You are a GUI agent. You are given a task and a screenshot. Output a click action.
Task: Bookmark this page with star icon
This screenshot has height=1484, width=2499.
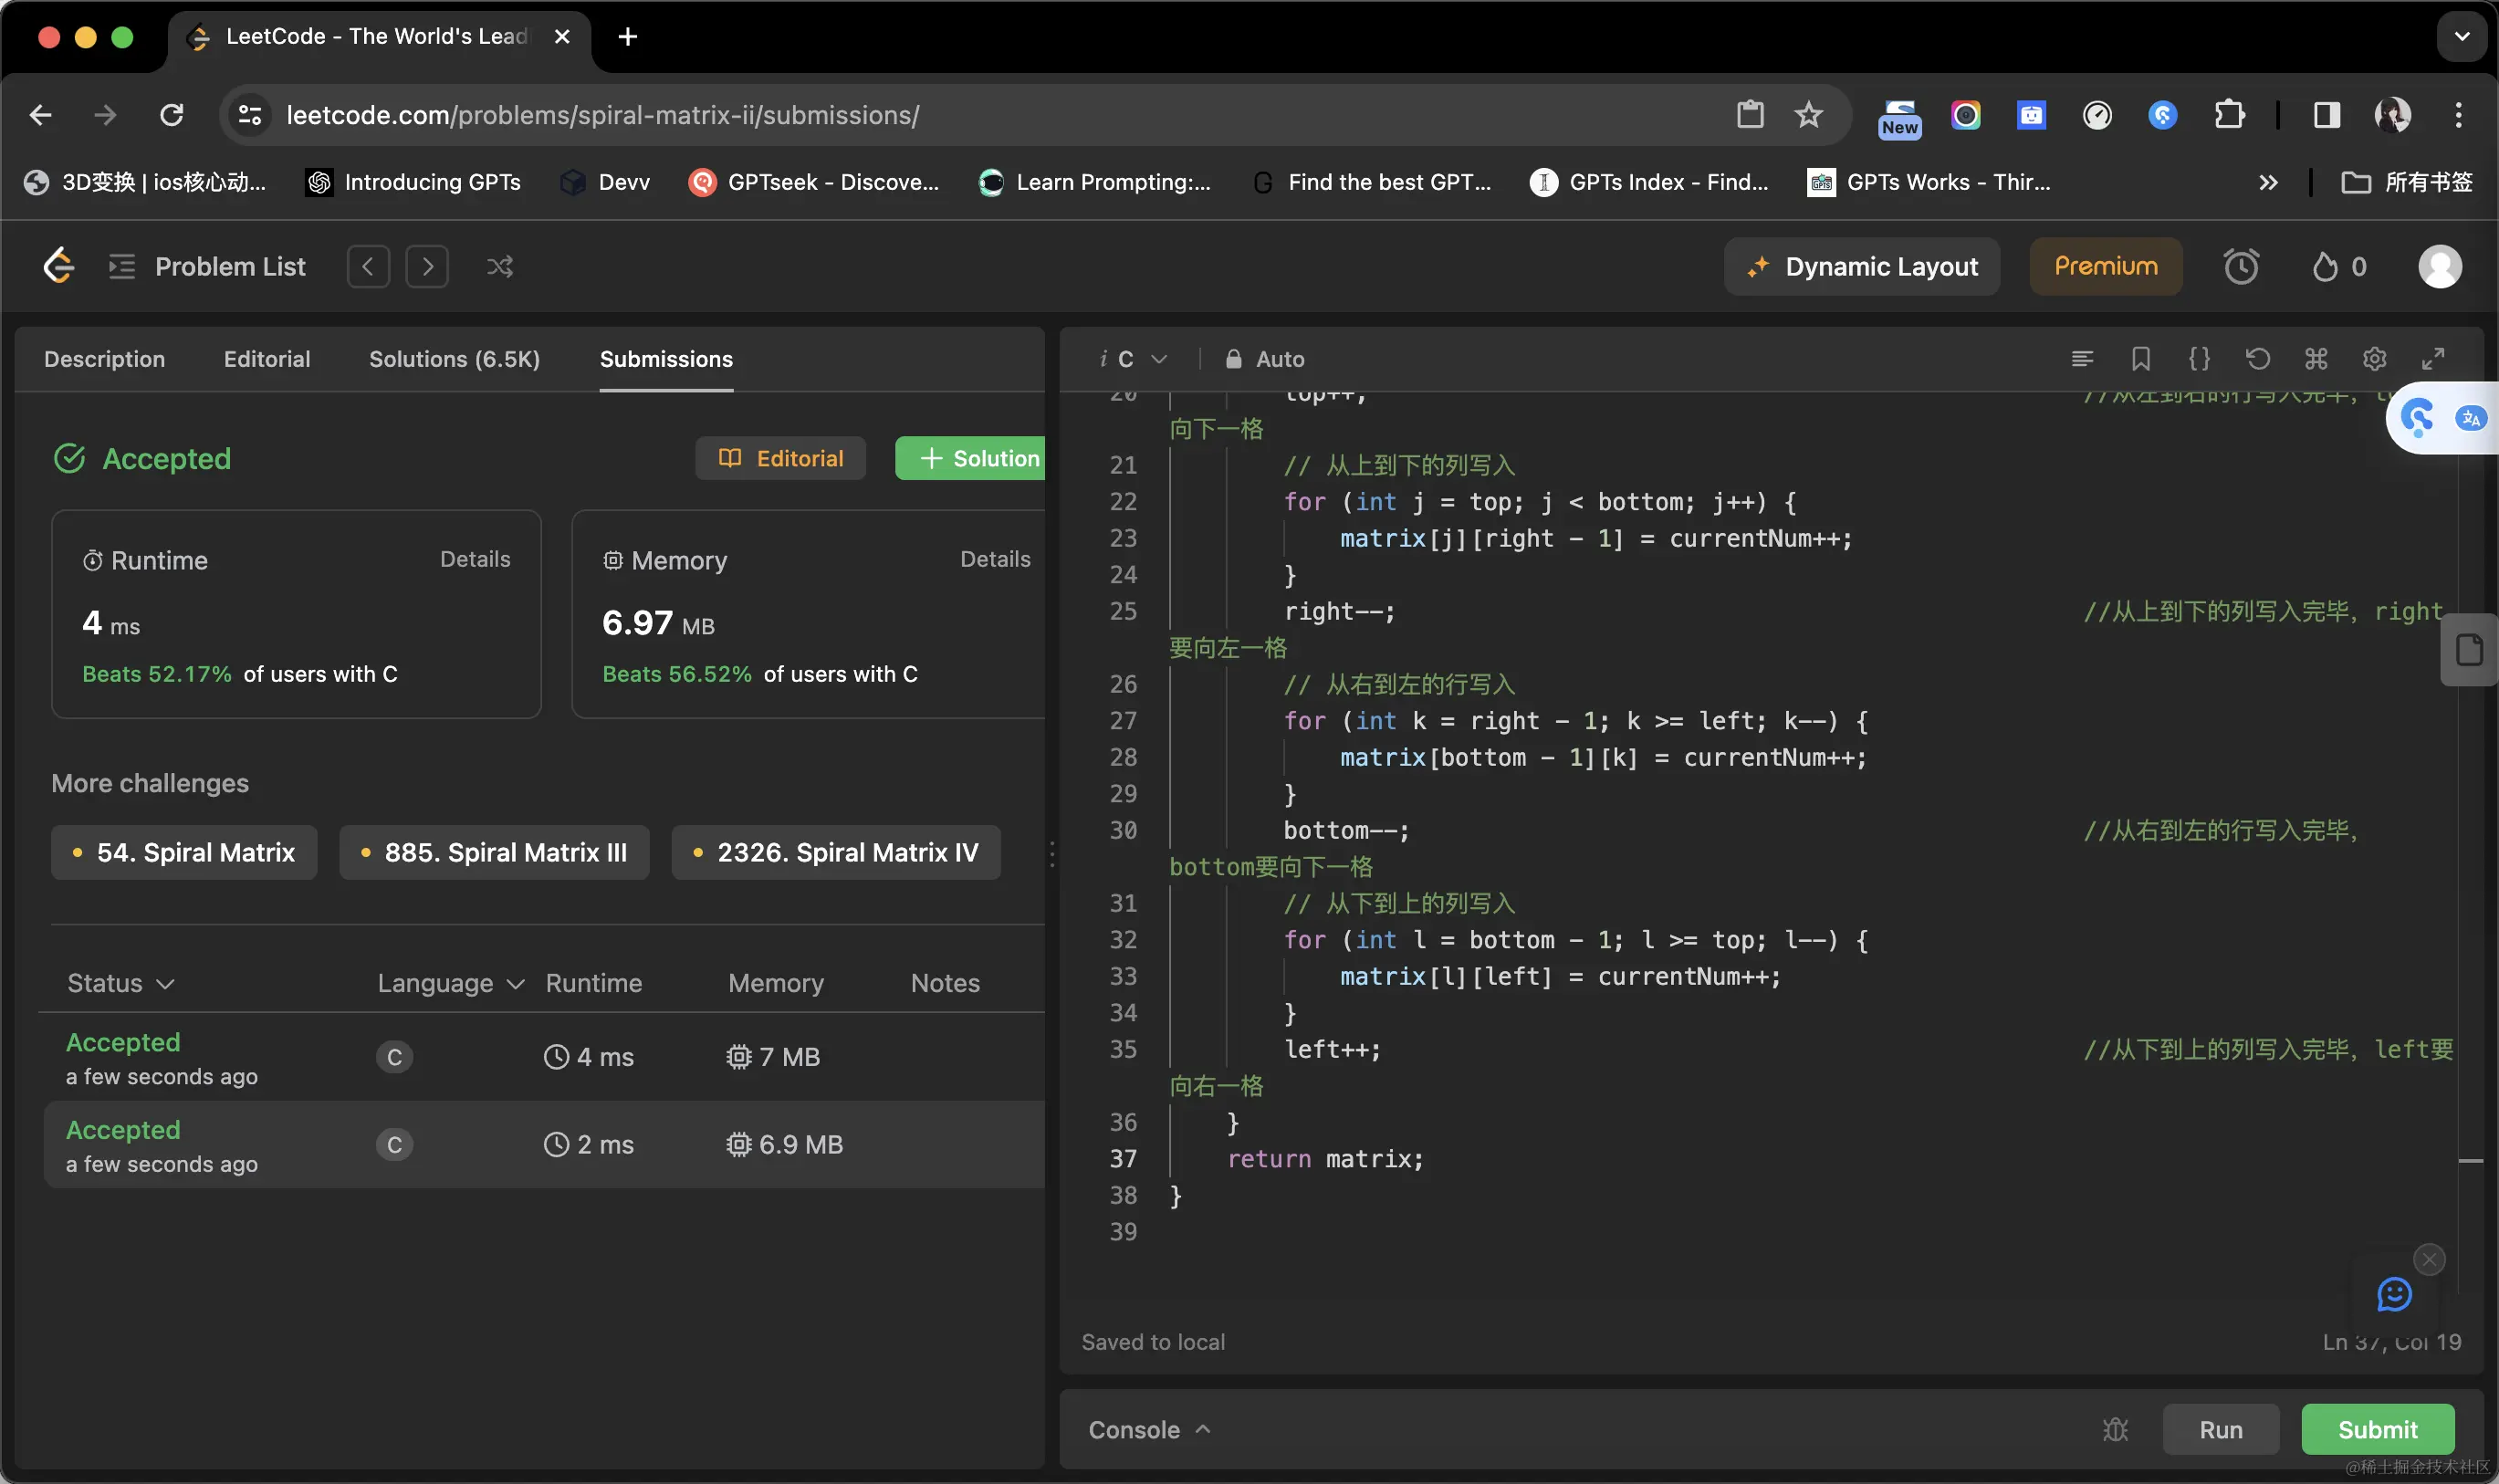(1808, 115)
